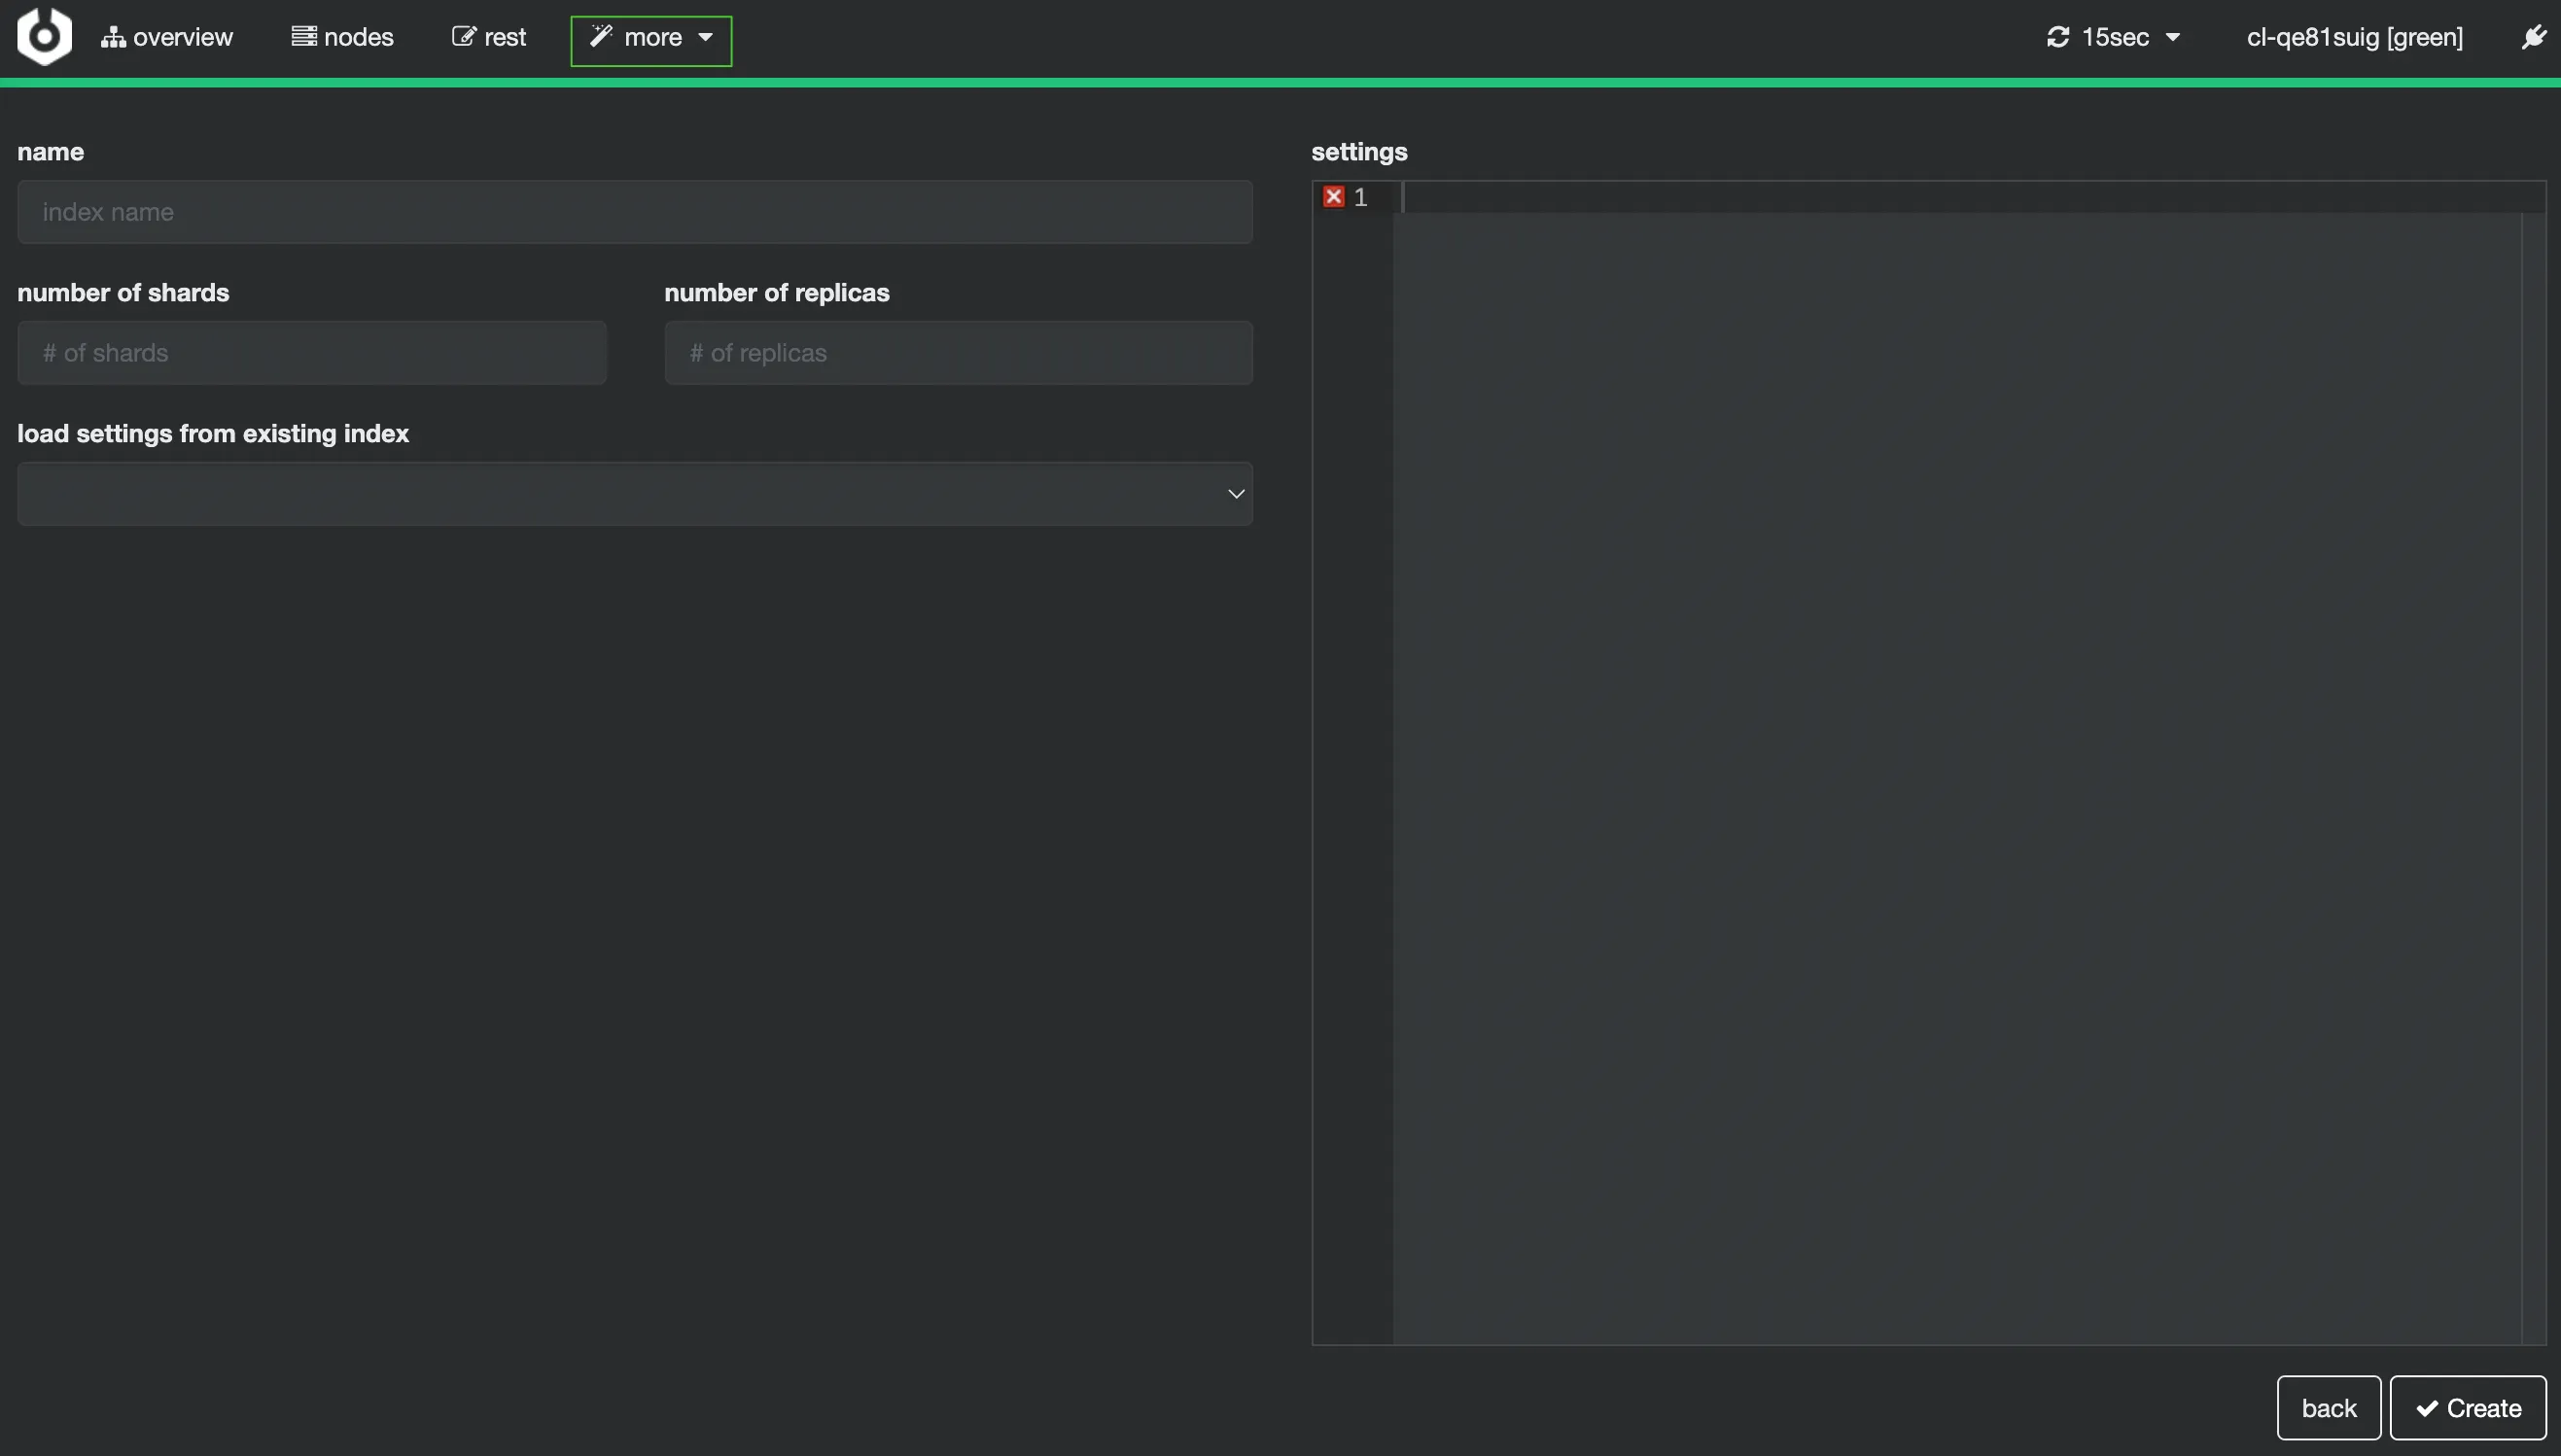Click the plug disconnect icon at top right

click(2534, 36)
